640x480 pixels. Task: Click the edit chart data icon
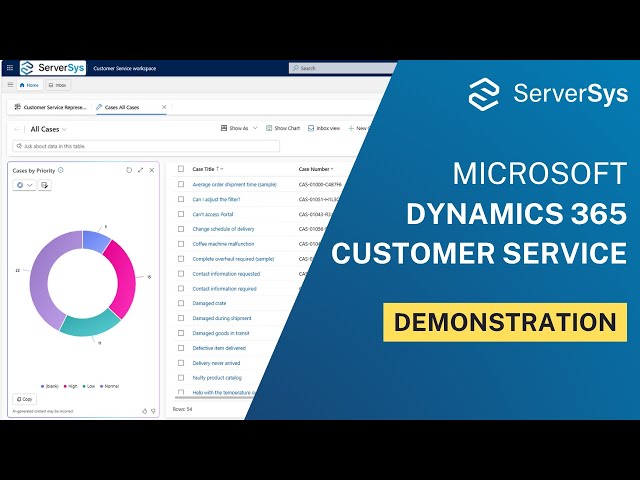pos(44,185)
